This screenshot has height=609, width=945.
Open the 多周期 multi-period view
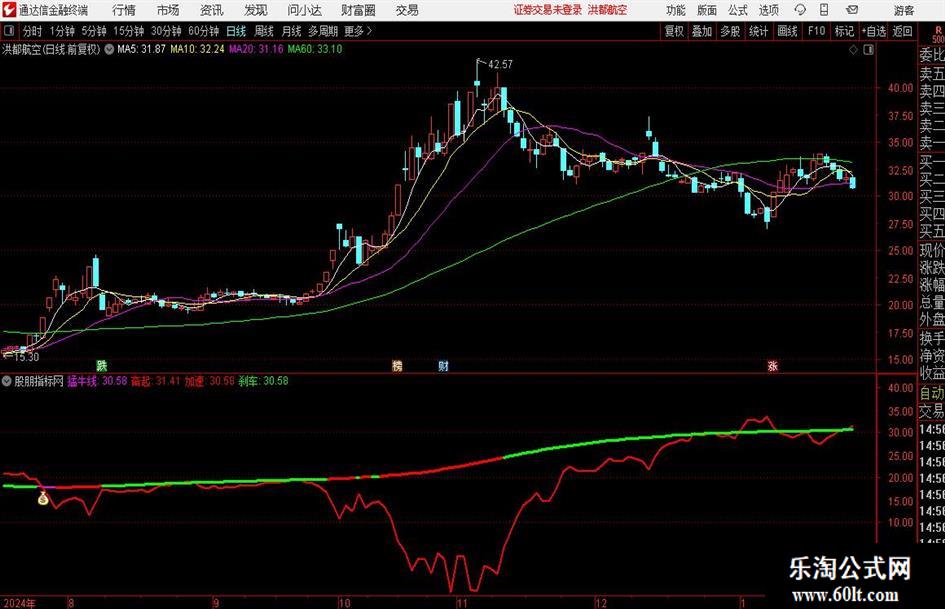click(323, 31)
